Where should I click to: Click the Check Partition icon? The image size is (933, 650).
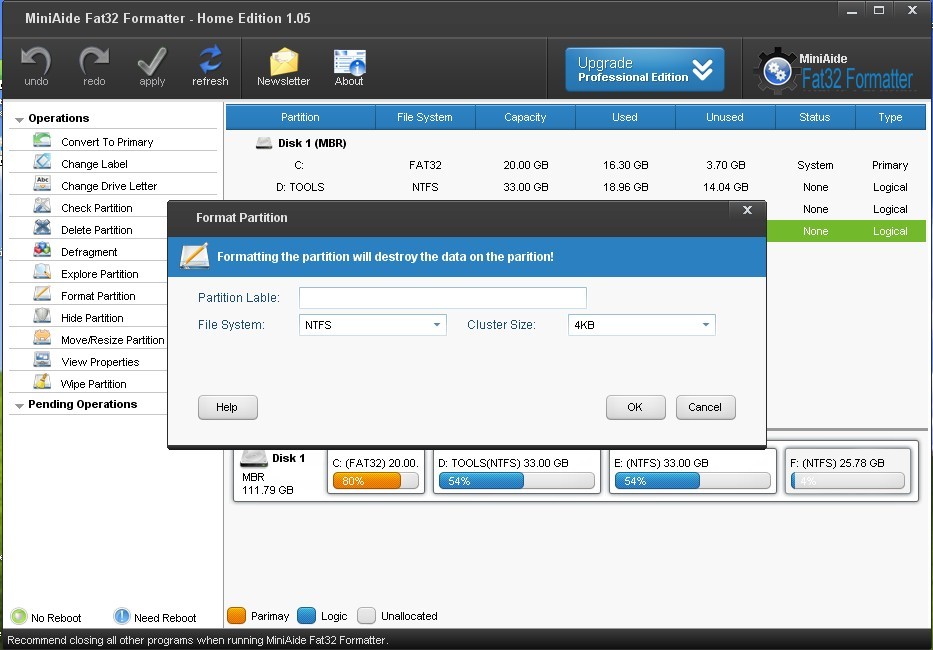(42, 207)
